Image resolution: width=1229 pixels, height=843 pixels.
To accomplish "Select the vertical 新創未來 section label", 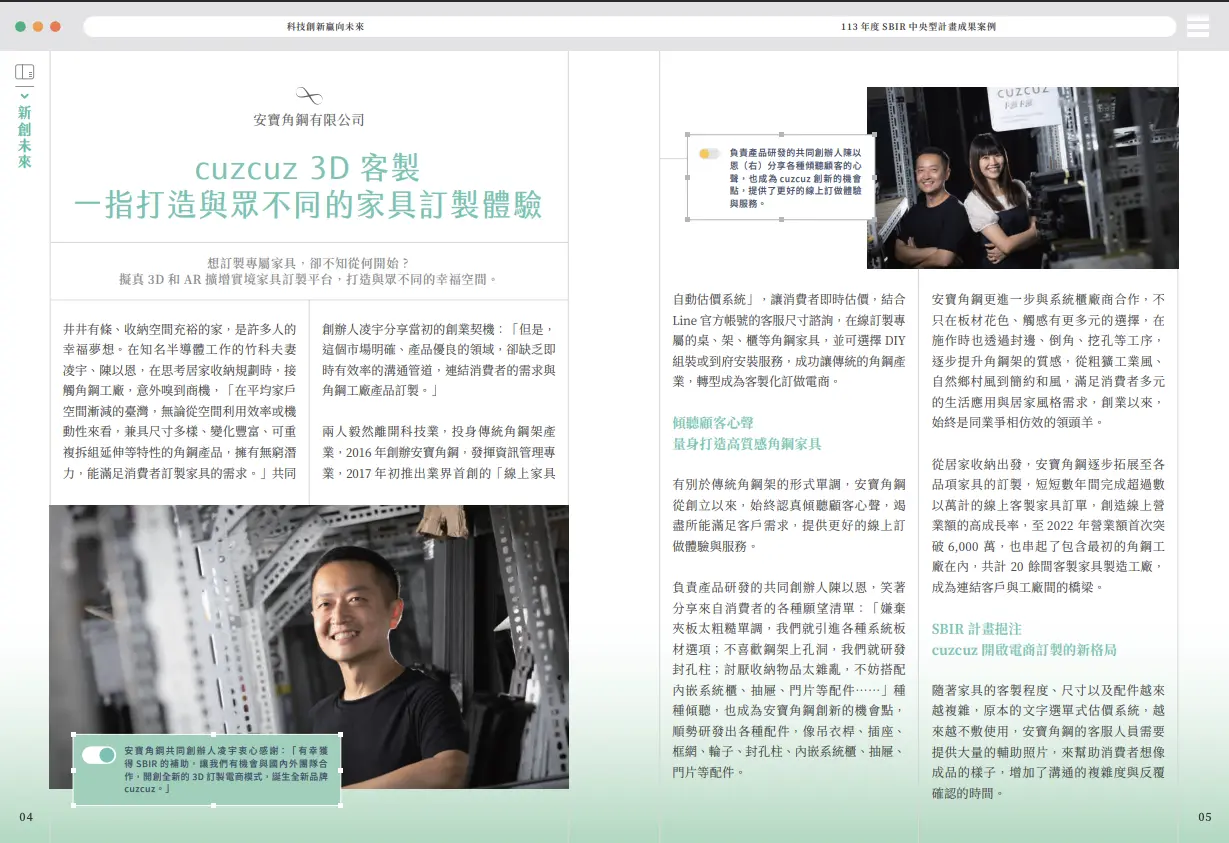I will click(x=25, y=137).
